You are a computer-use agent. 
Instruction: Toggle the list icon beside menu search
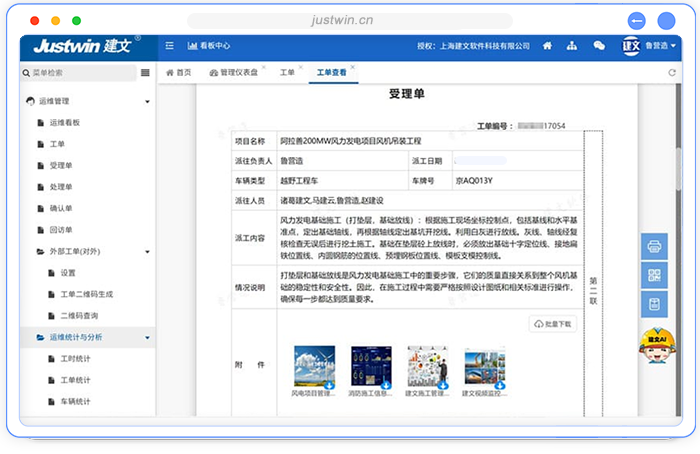[145, 73]
